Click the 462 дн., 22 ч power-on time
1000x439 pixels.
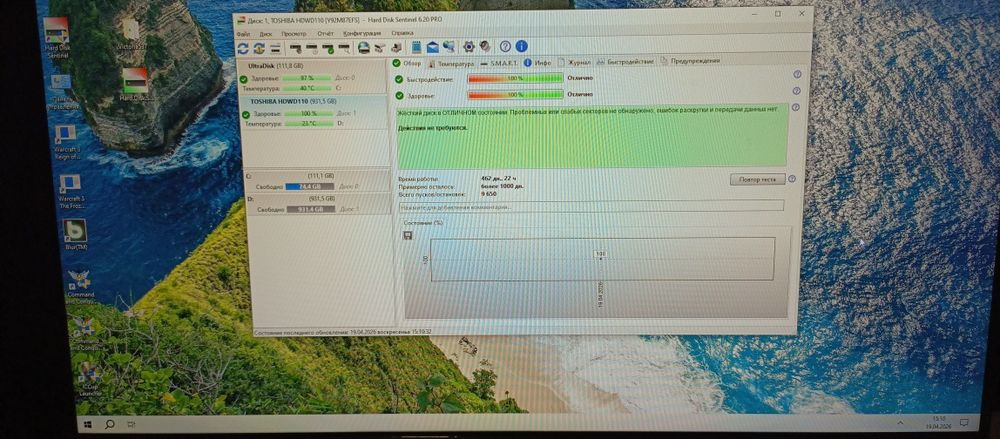point(501,179)
